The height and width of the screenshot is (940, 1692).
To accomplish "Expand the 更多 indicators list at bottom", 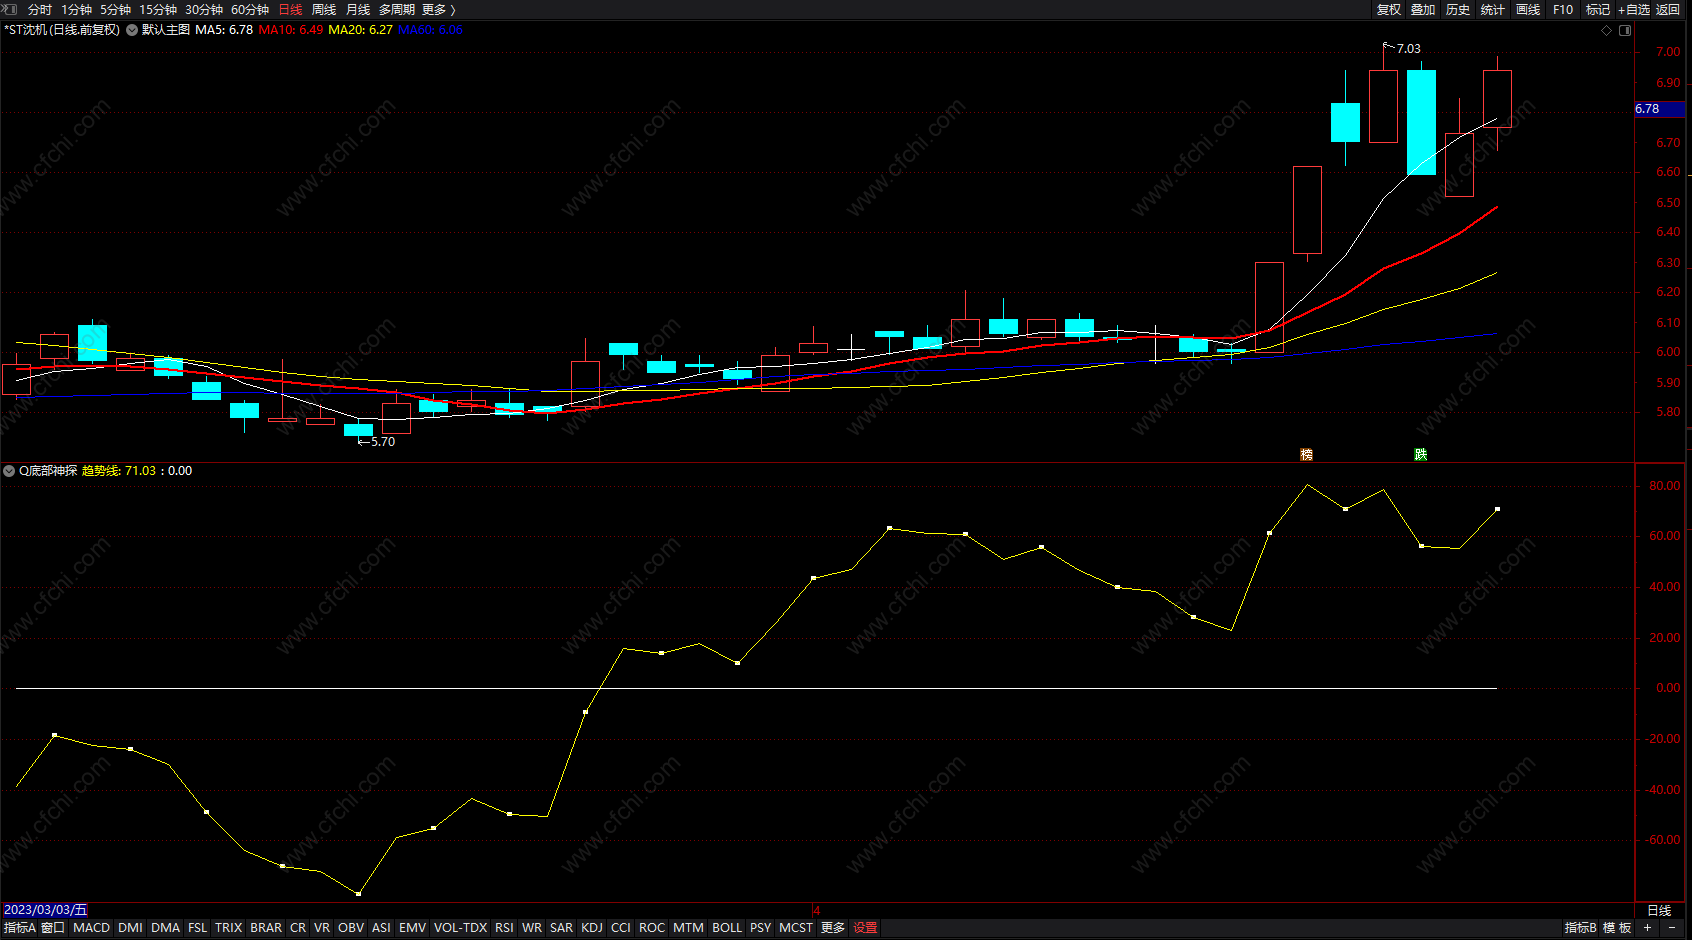I will (x=833, y=928).
